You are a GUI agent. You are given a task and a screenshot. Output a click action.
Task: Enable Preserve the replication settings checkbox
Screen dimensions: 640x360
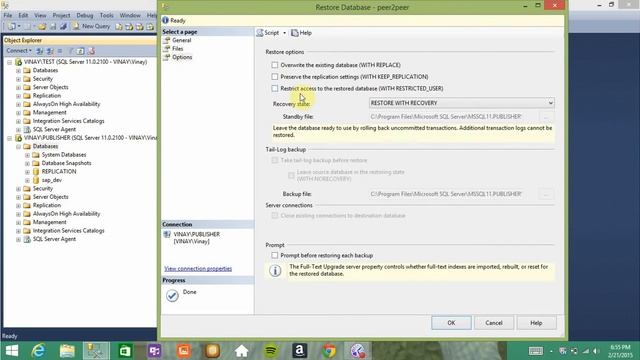(x=275, y=77)
